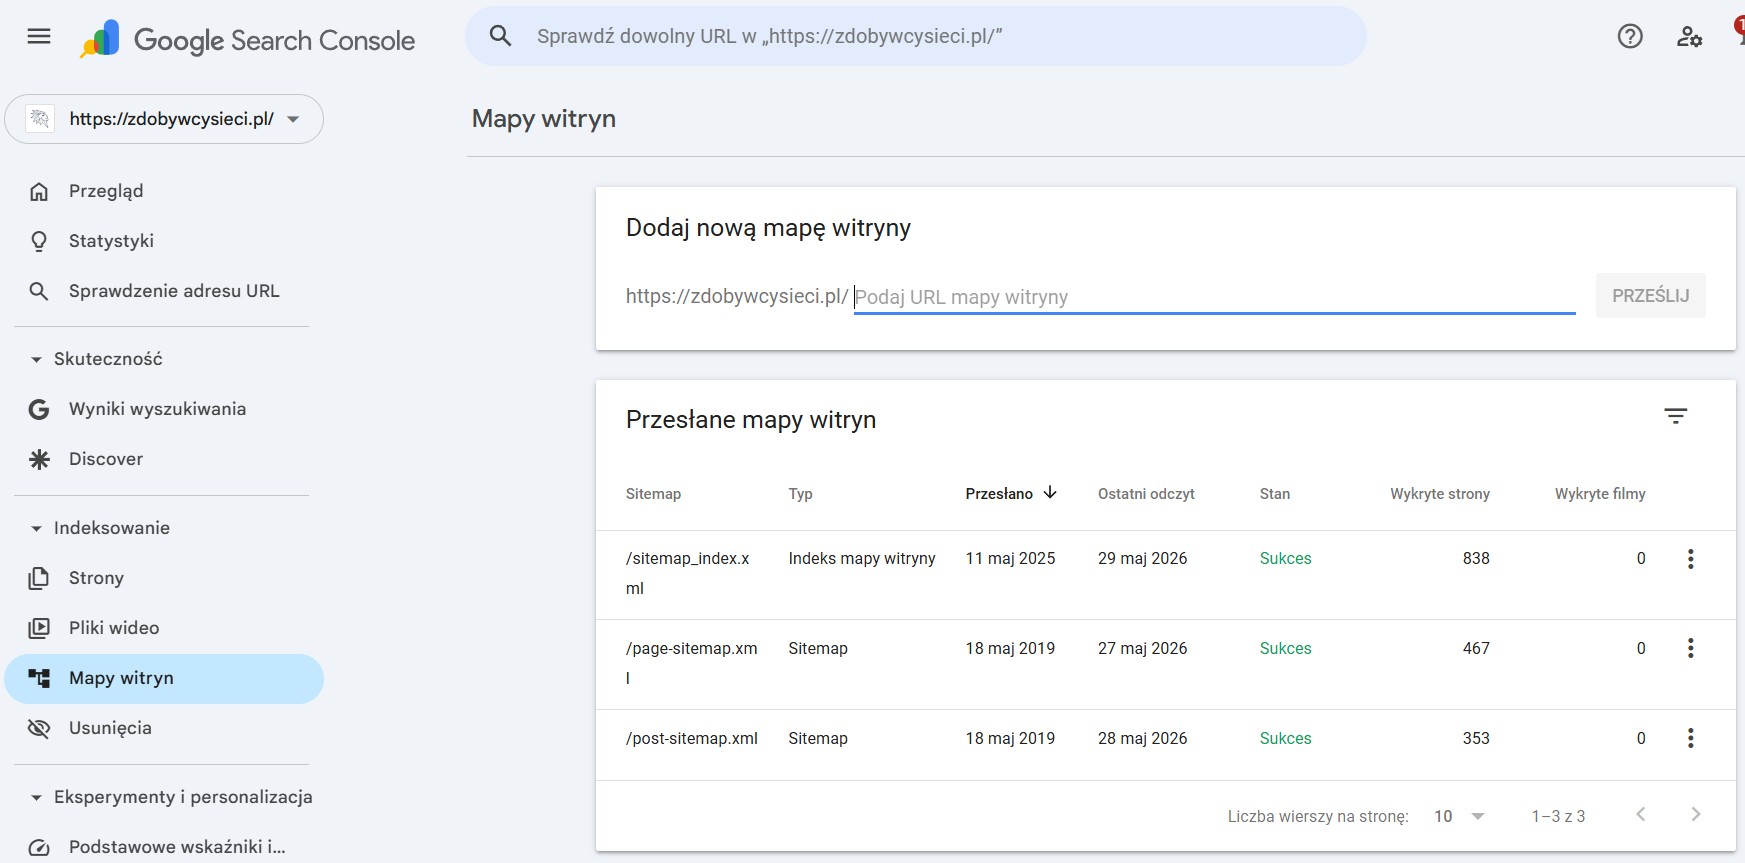Collapse the Eksperymenty i personalizacja section

(x=37, y=798)
